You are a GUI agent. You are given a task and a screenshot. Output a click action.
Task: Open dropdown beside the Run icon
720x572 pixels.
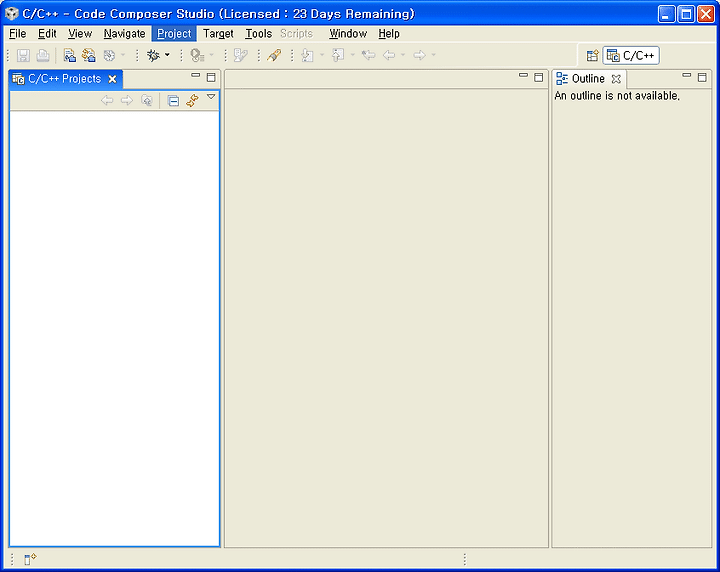211,55
